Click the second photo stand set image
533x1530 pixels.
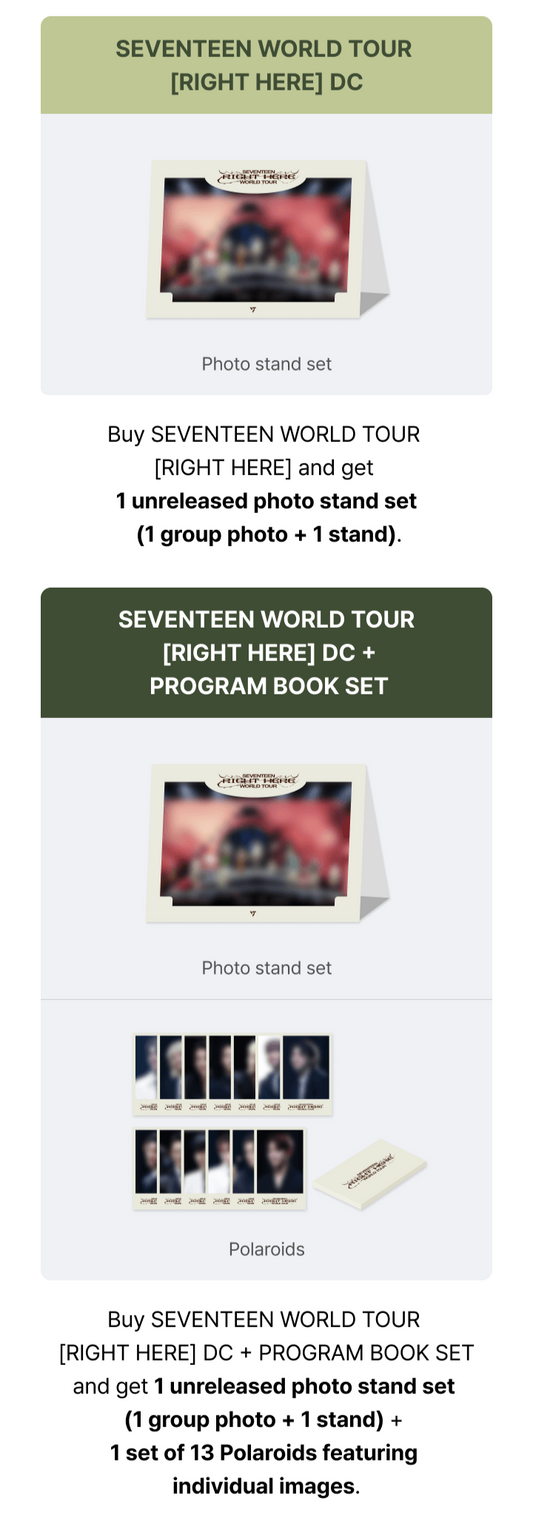(267, 844)
